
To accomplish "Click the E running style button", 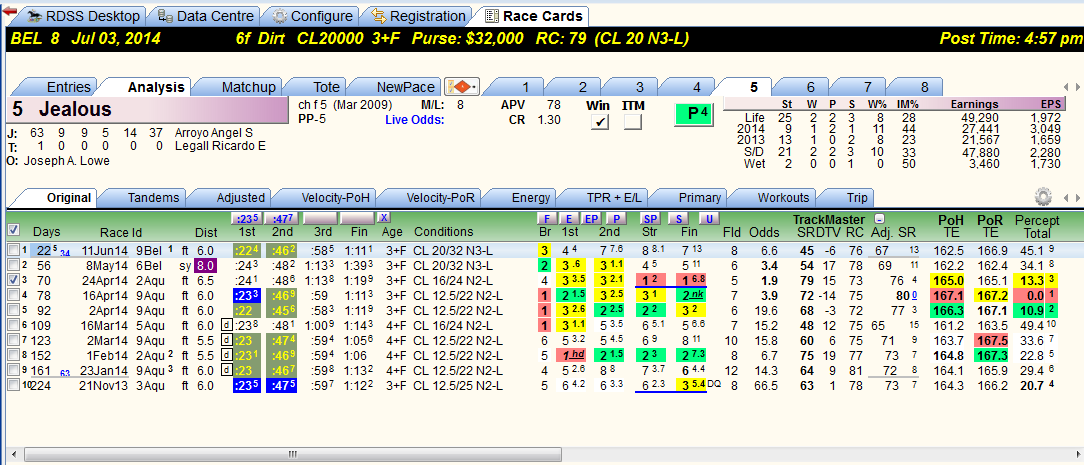I will click(568, 218).
